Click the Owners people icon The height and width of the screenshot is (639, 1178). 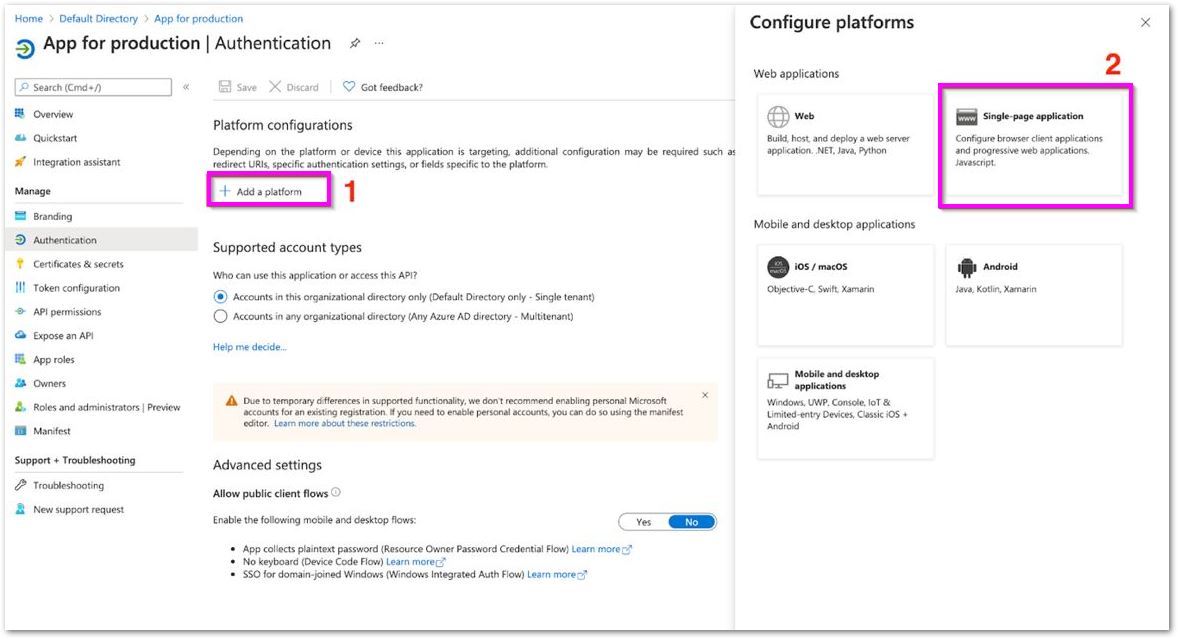(20, 384)
